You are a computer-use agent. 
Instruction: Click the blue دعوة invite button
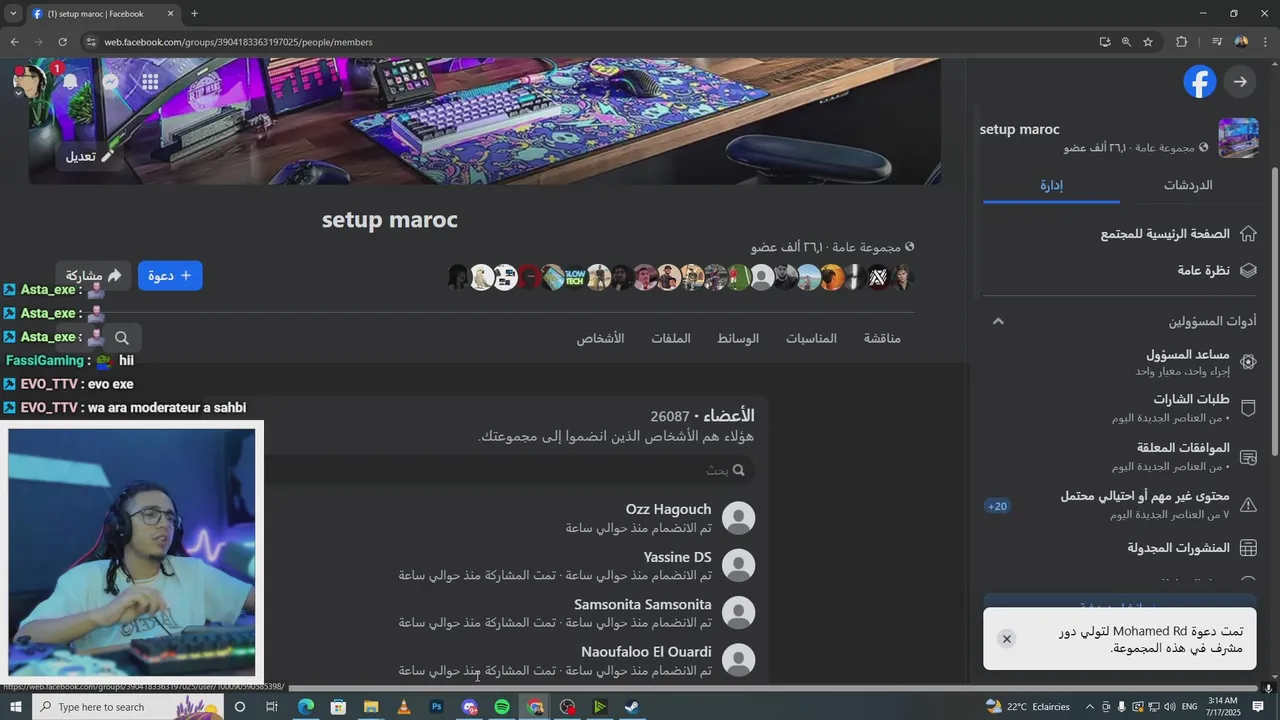[x=170, y=276]
